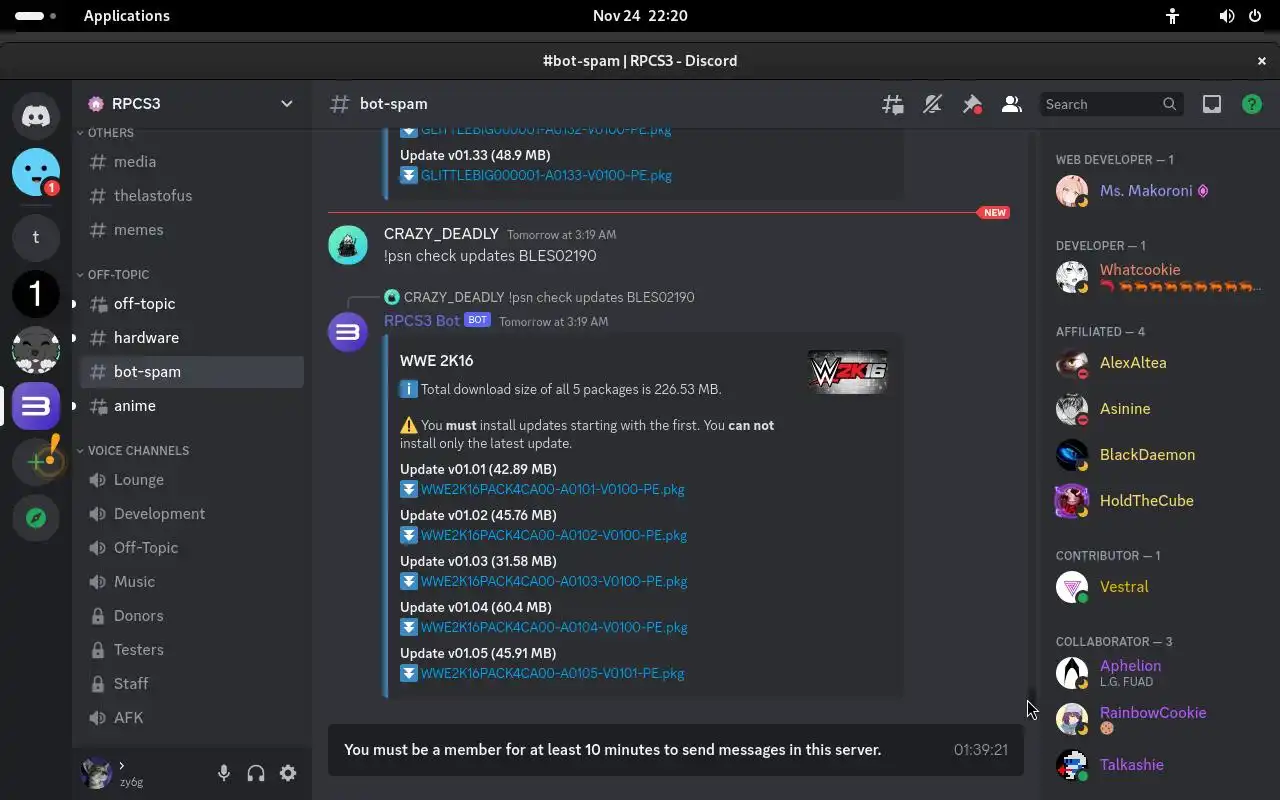1280x800 pixels.
Task: Open the Applications menu in top bar
Action: 126,16
